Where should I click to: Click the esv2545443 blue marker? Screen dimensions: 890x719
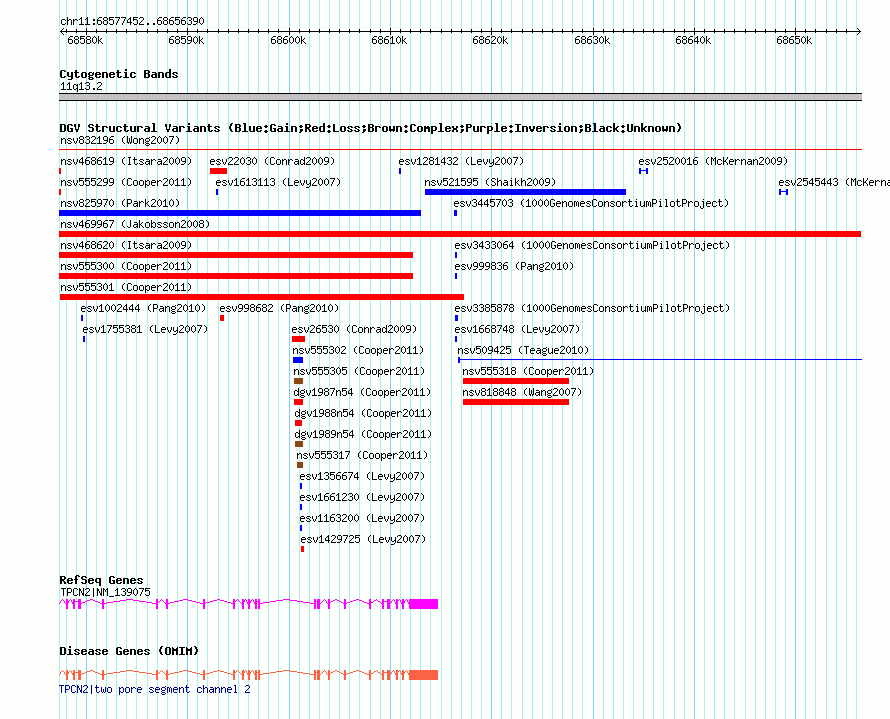(x=783, y=192)
